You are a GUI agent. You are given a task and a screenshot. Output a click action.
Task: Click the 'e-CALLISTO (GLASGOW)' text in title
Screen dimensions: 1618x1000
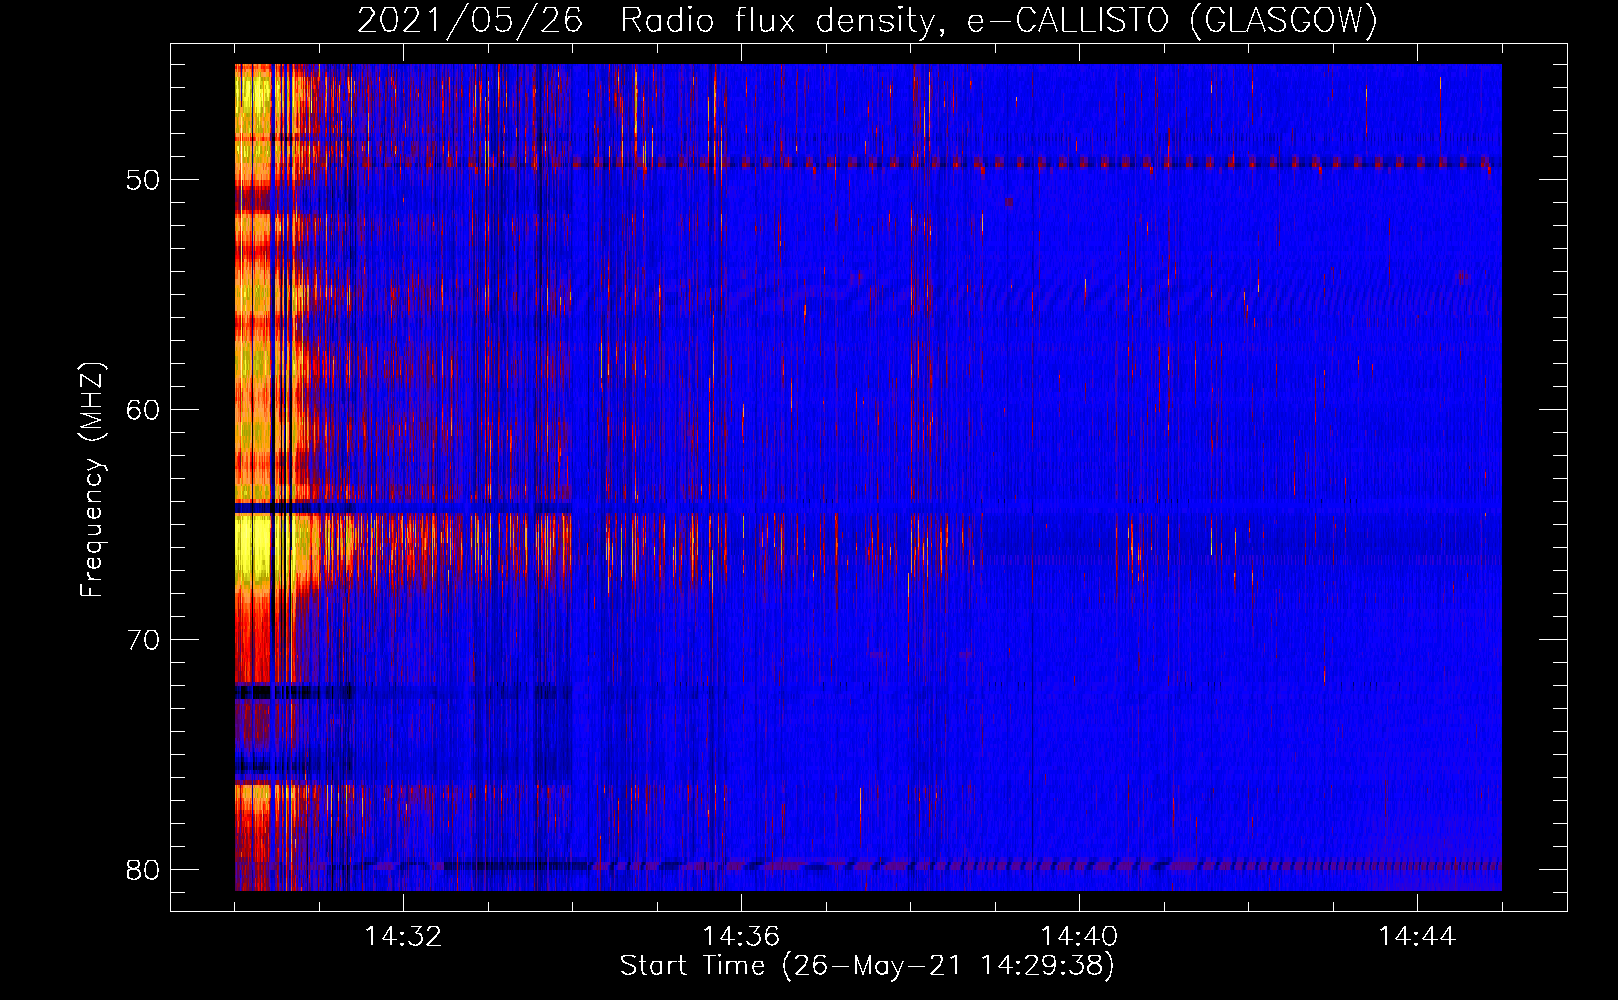pyautogui.click(x=1172, y=20)
